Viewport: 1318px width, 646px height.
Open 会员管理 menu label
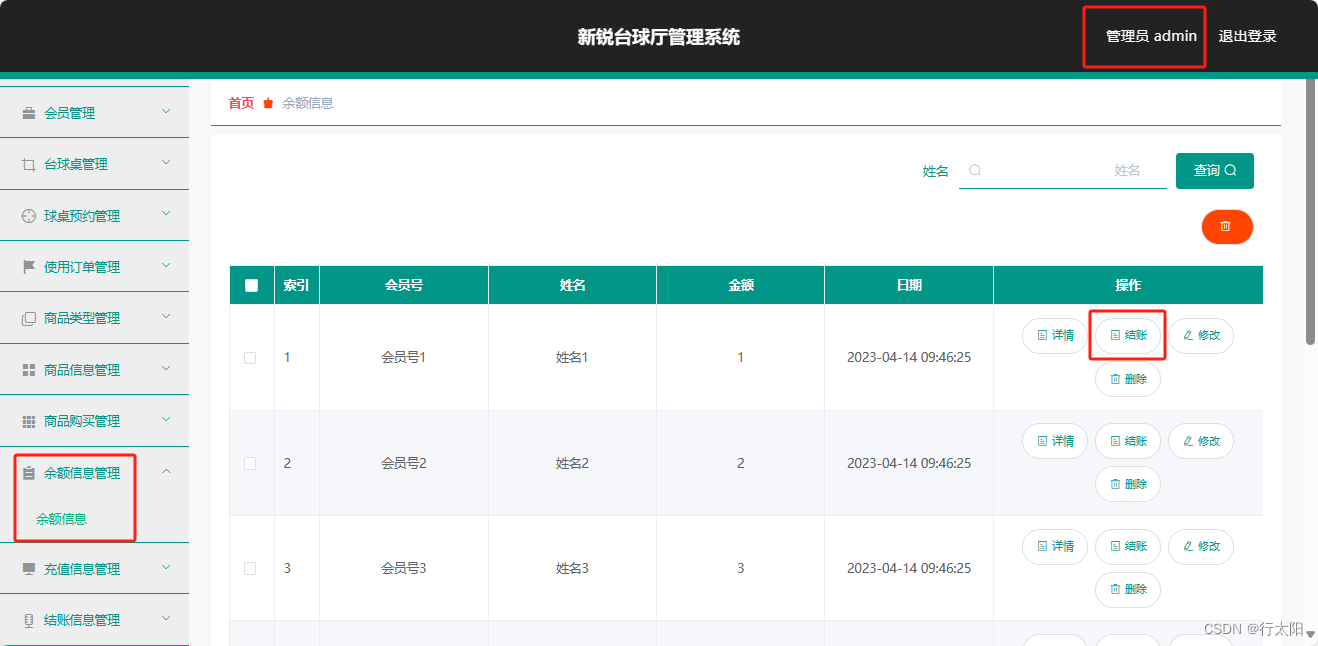click(70, 113)
